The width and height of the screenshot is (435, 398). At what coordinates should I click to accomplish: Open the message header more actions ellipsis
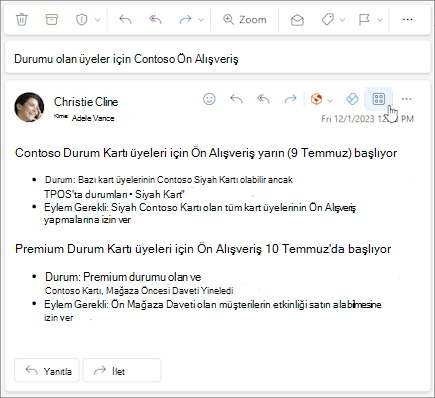point(406,99)
